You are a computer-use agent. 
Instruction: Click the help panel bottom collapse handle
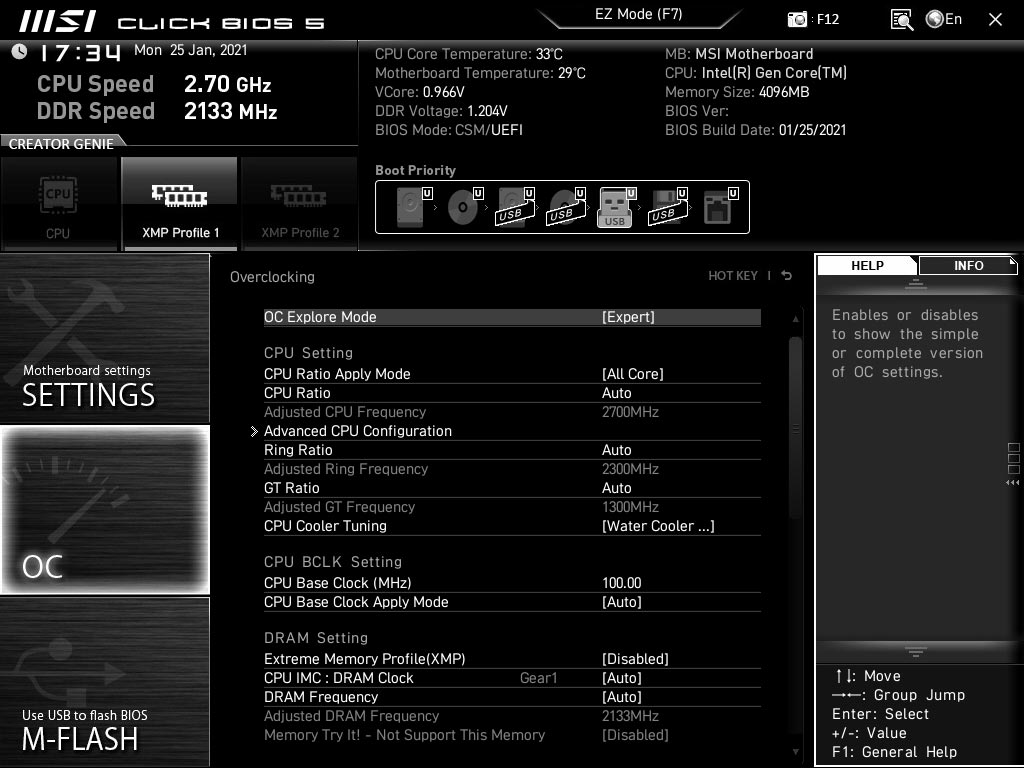tap(916, 652)
